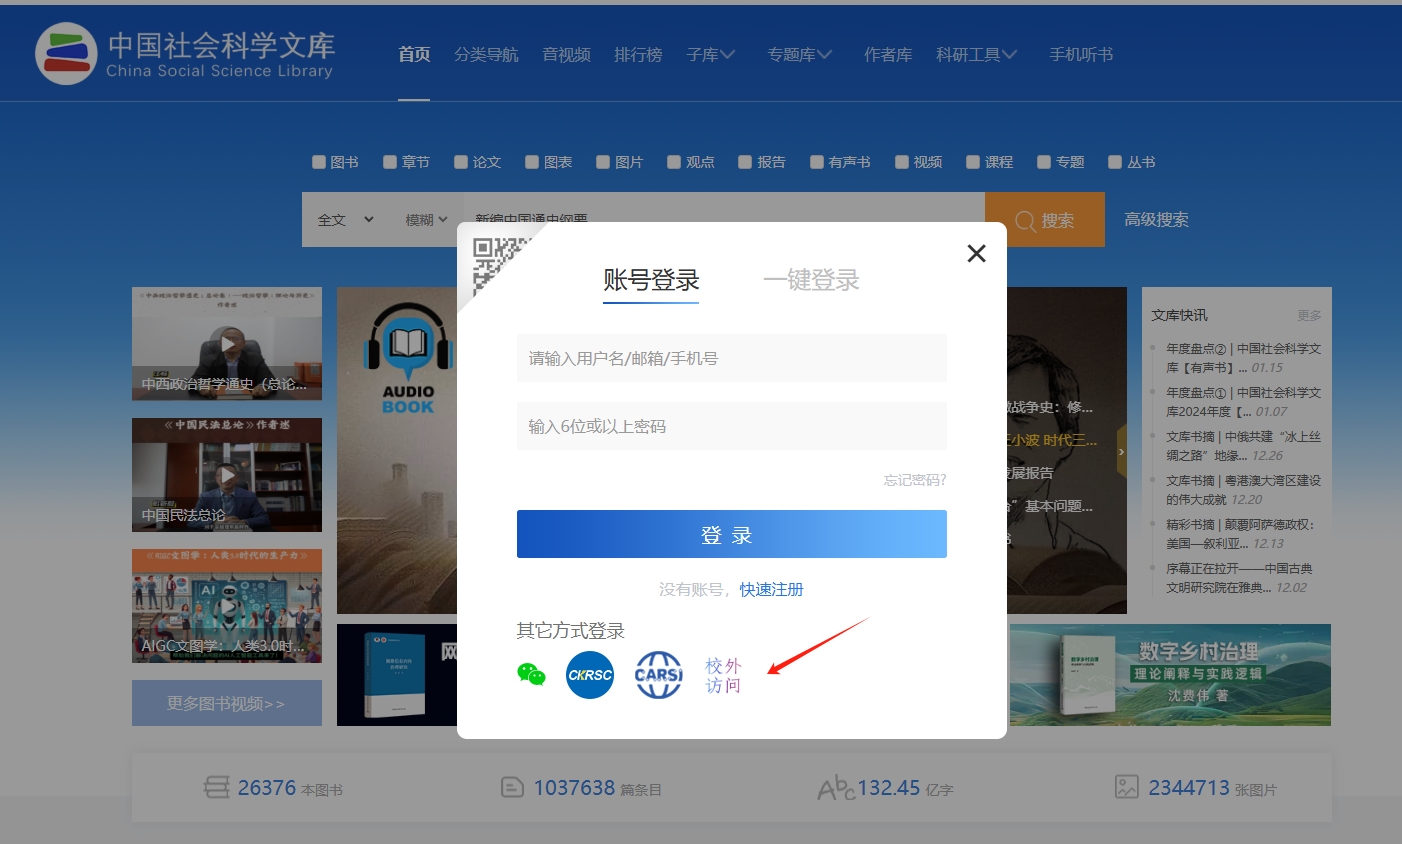Click the 1037638 entries document icon

[x=512, y=788]
